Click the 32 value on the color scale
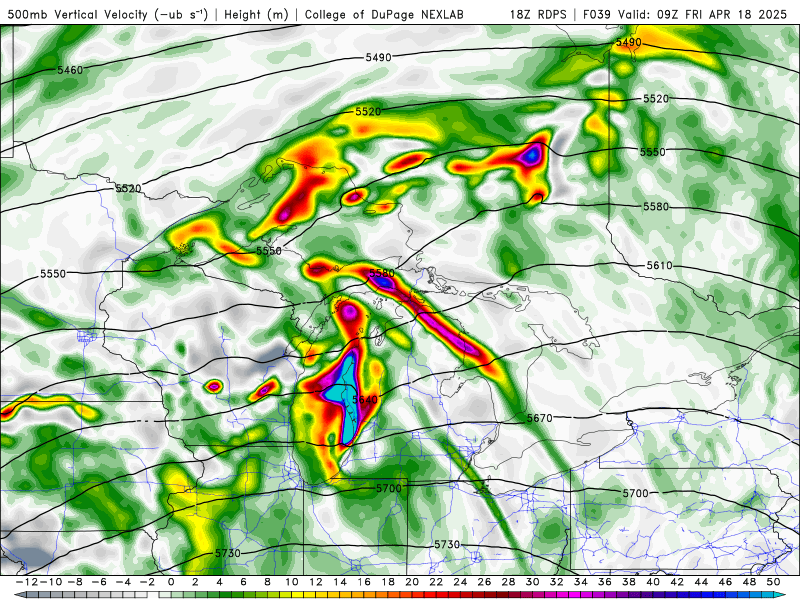 pyautogui.click(x=557, y=582)
